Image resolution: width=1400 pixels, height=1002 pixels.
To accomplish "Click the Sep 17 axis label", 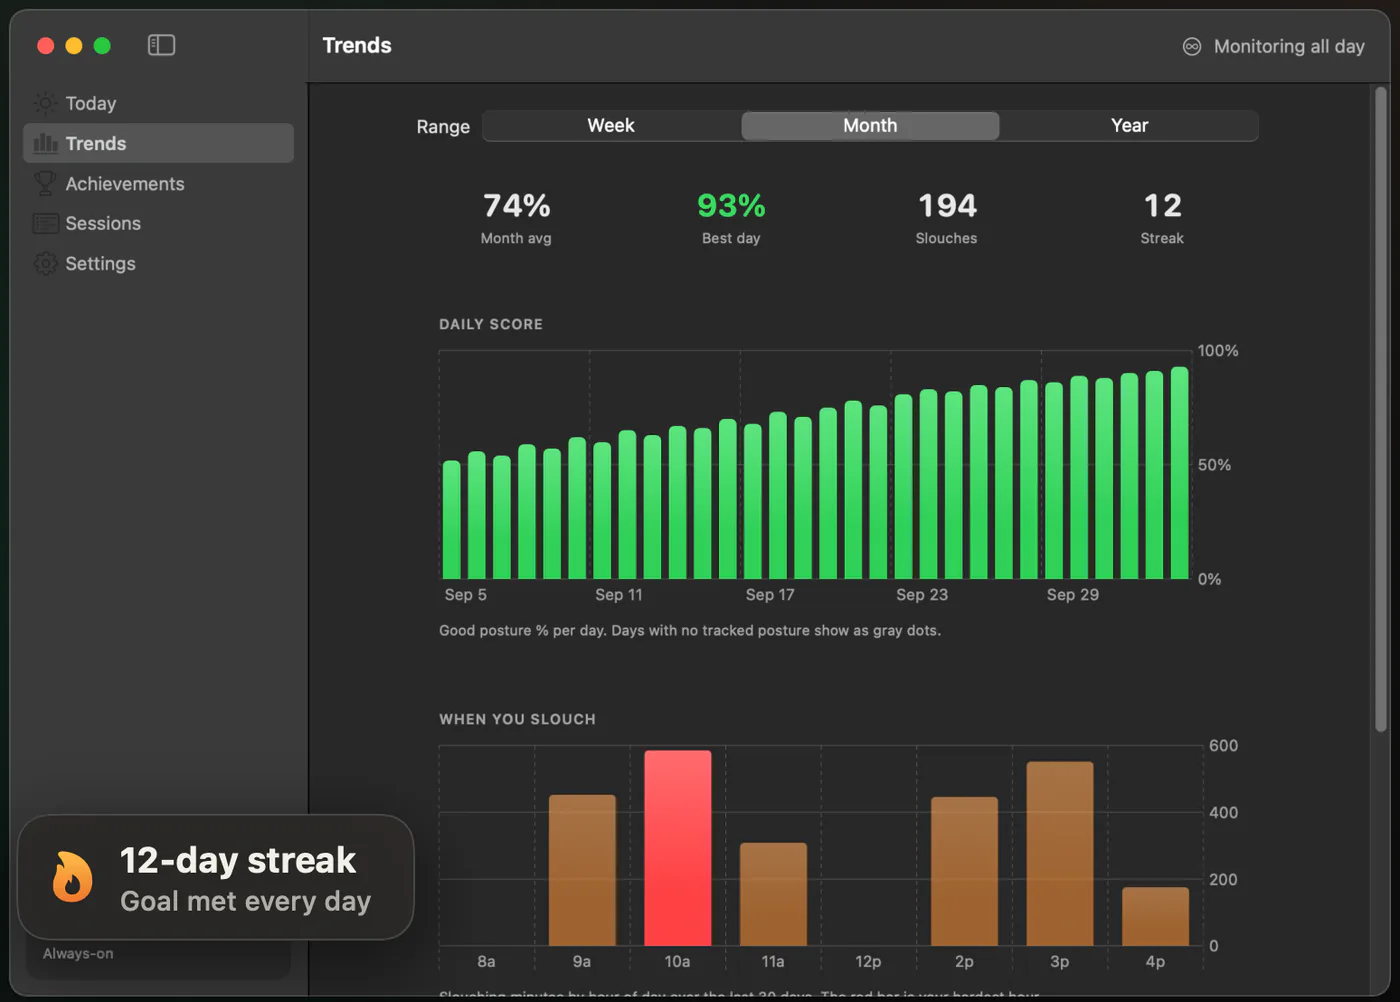I will 770,595.
